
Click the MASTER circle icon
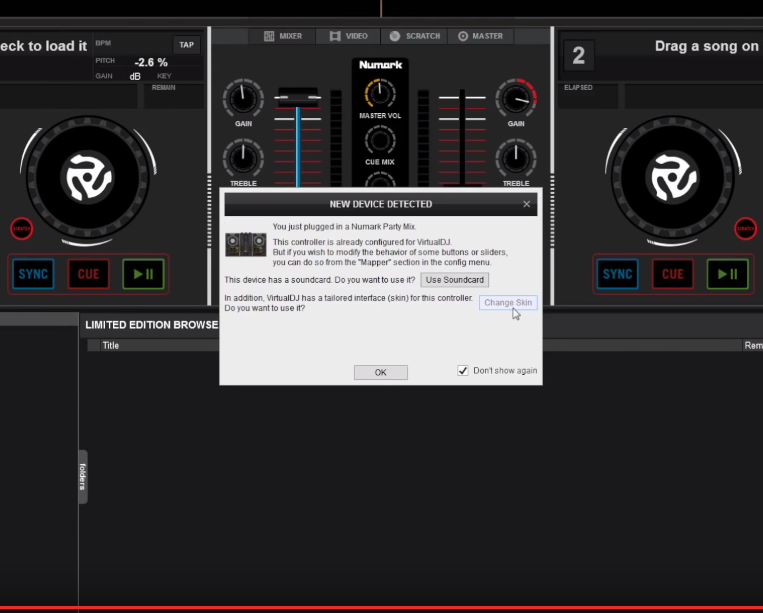click(463, 36)
